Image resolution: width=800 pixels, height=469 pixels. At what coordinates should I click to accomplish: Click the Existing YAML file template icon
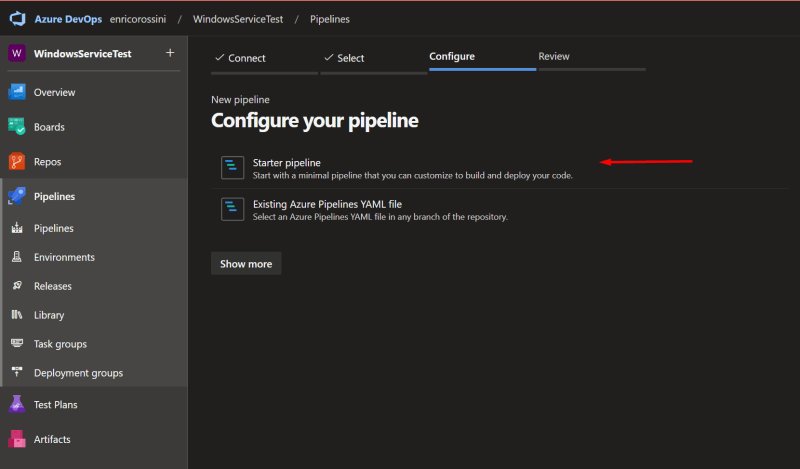(x=232, y=209)
